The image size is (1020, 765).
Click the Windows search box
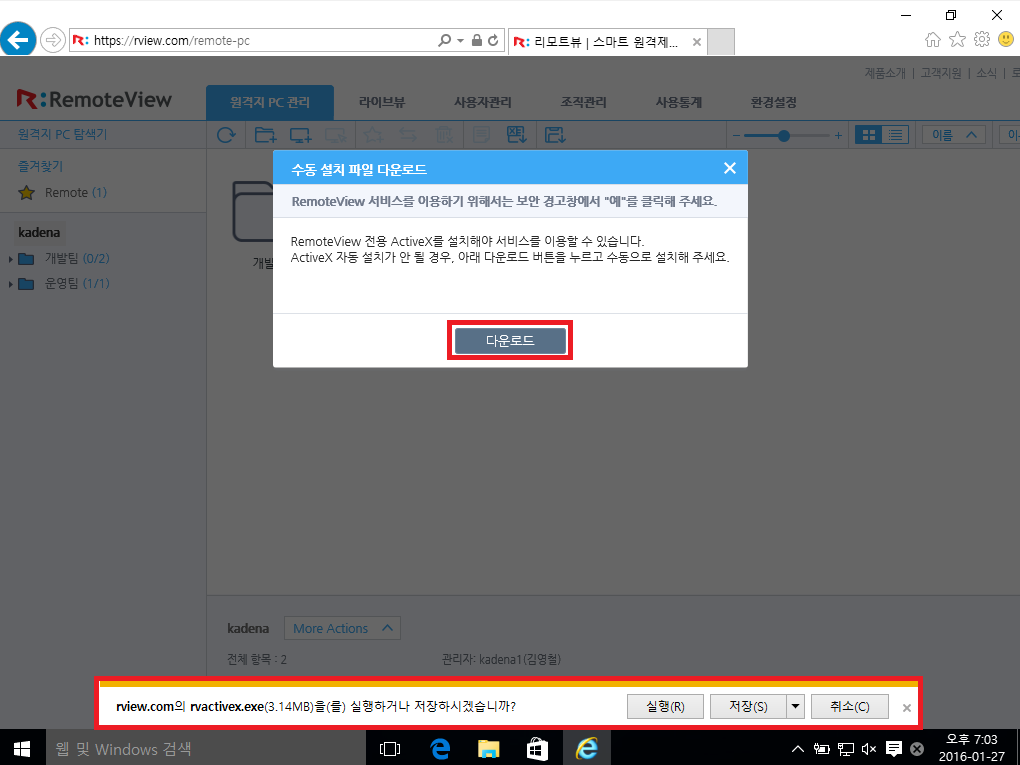tap(206, 748)
